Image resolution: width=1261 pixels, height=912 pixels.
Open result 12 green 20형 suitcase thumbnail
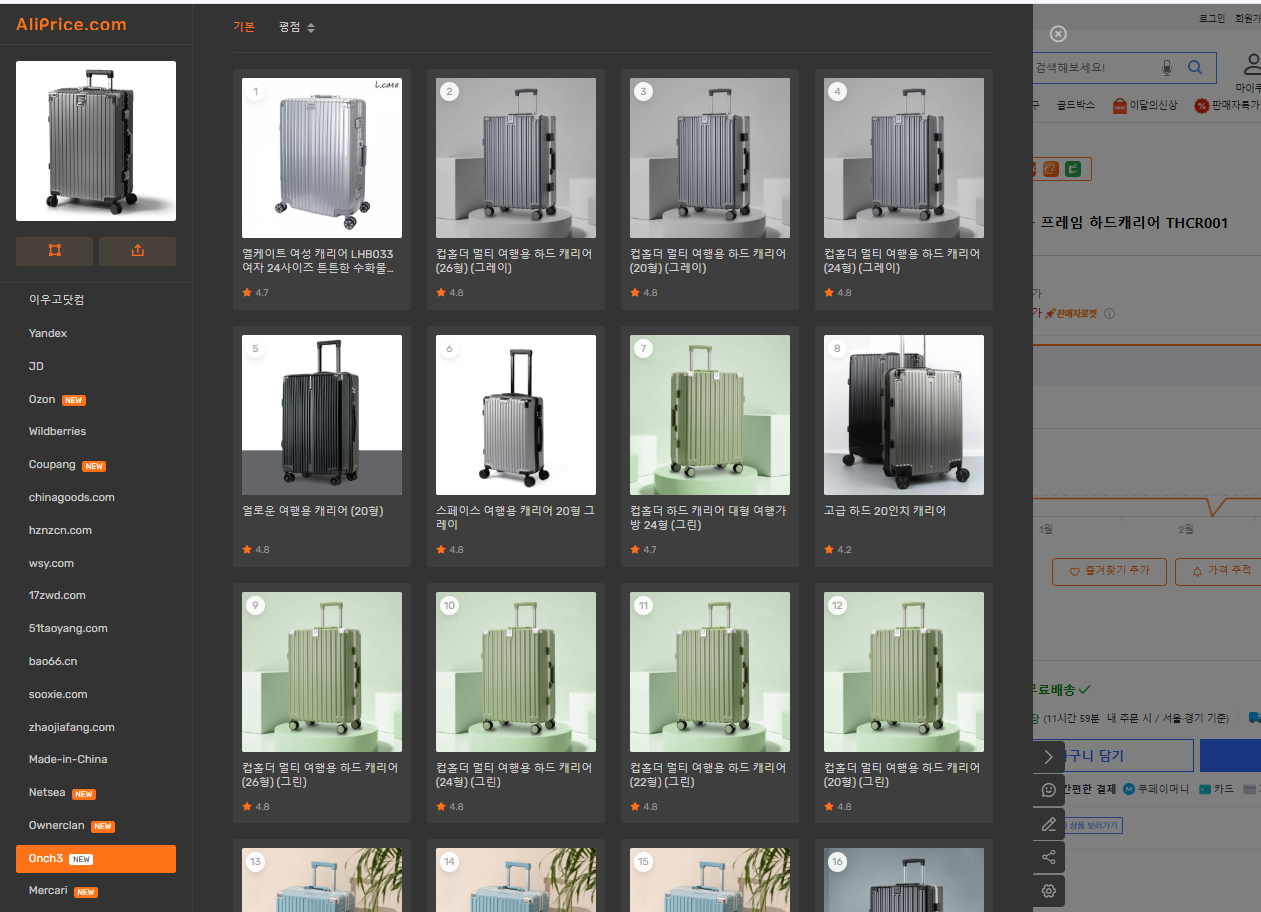pyautogui.click(x=904, y=672)
